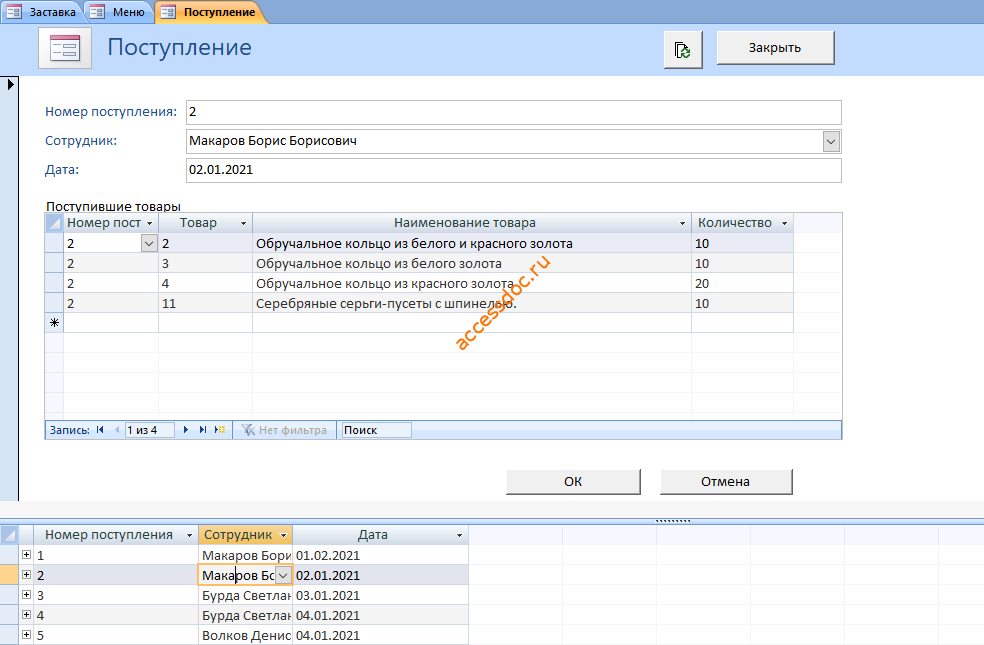Create new record in subform navigator

click(220, 430)
